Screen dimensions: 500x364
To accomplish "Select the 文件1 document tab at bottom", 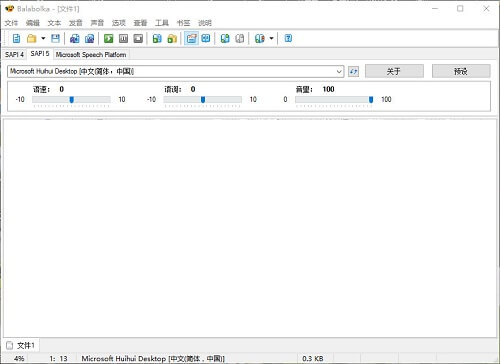I will pyautogui.click(x=21, y=345).
